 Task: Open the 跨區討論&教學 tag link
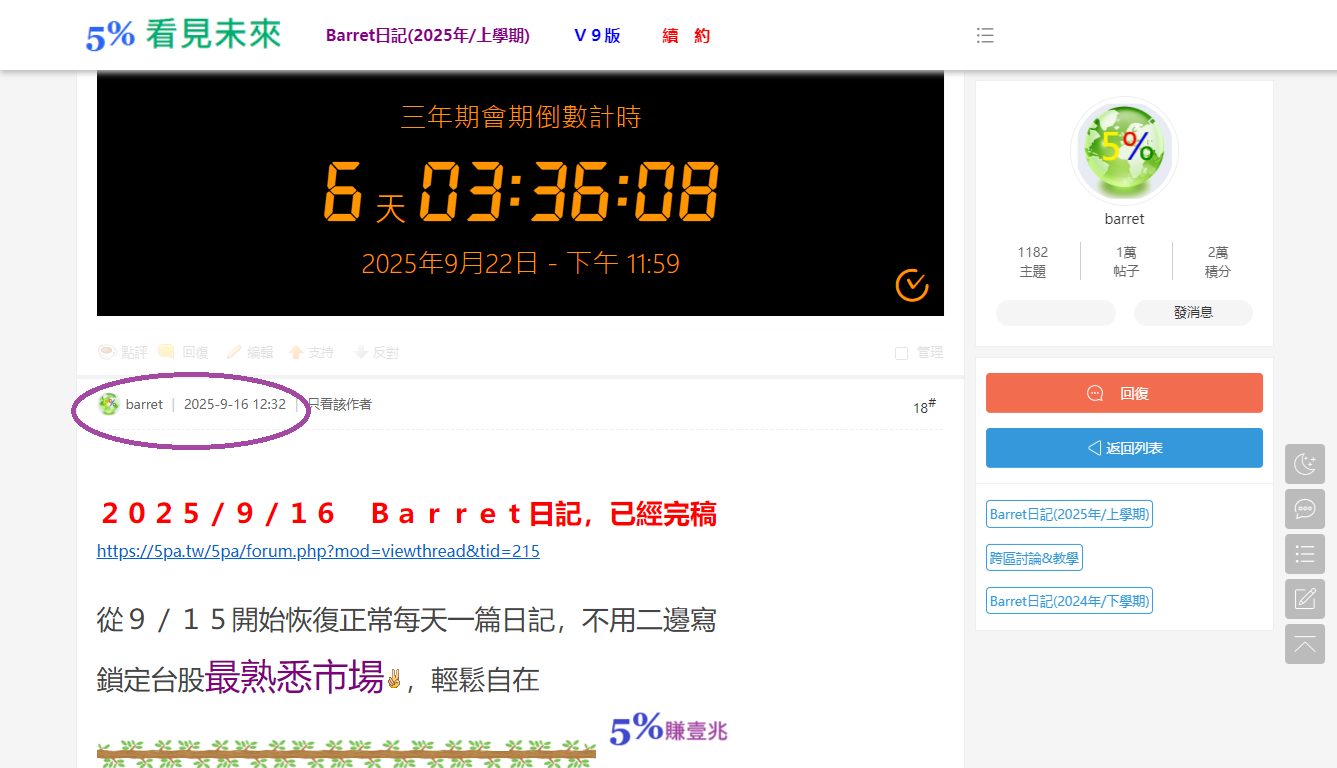(1034, 558)
